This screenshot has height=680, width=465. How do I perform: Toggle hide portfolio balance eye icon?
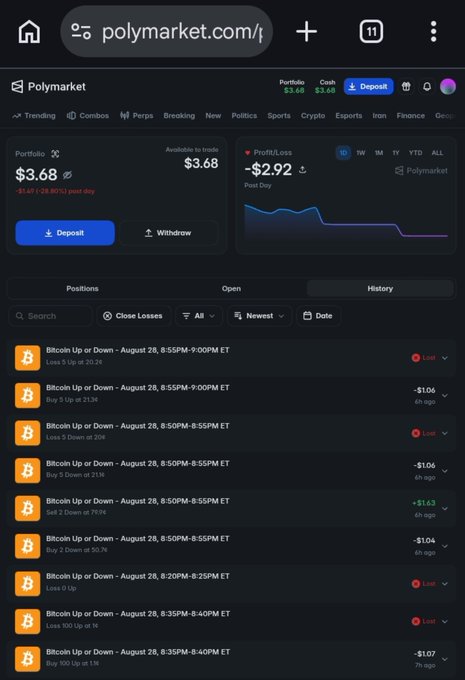(67, 175)
